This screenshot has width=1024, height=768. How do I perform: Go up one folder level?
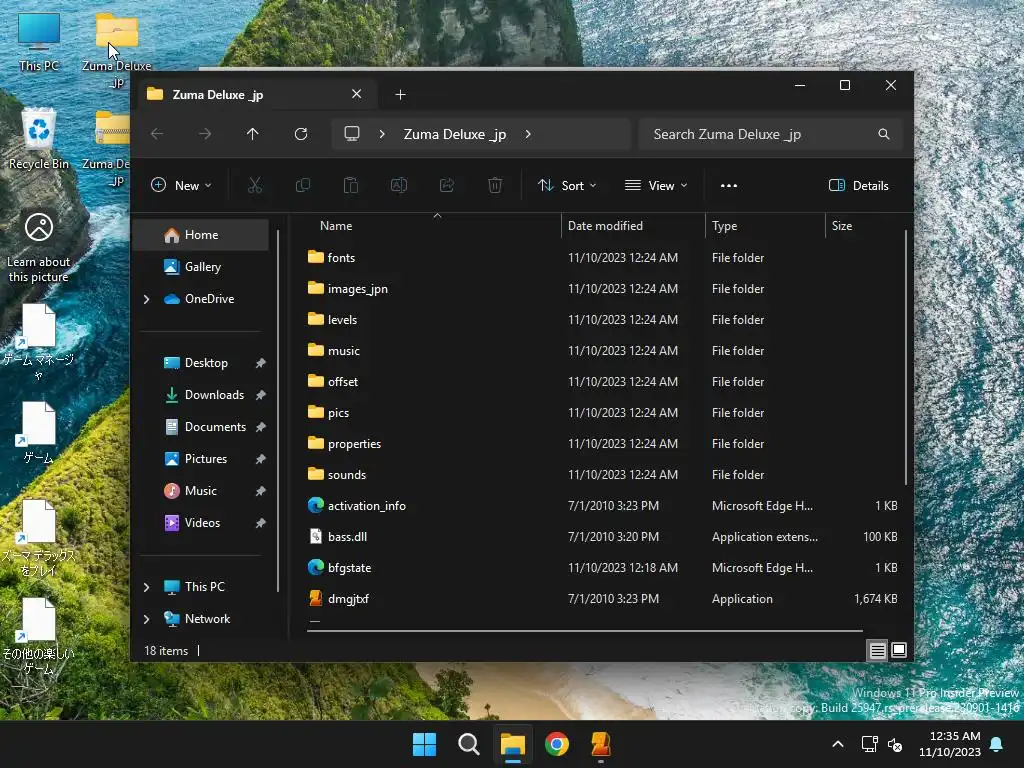(x=253, y=134)
